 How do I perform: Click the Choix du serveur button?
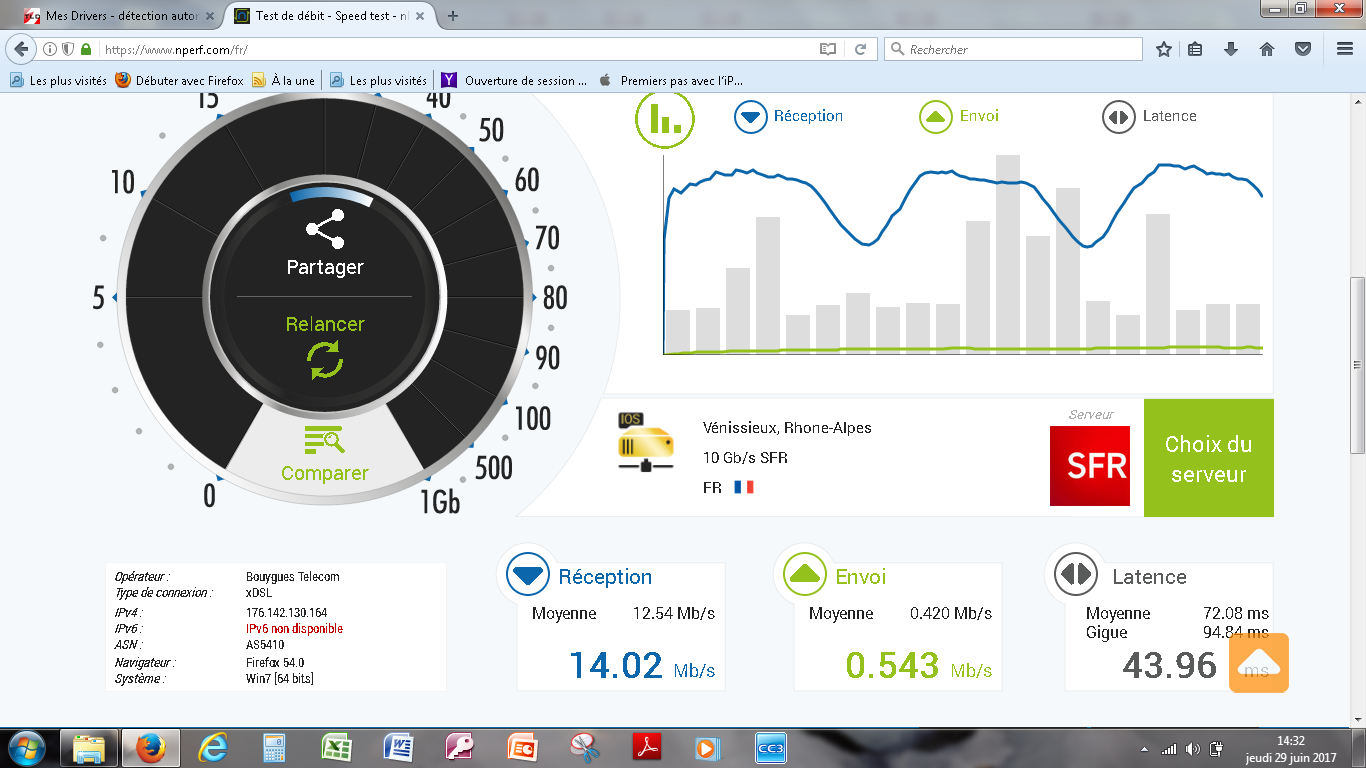pyautogui.click(x=1208, y=458)
